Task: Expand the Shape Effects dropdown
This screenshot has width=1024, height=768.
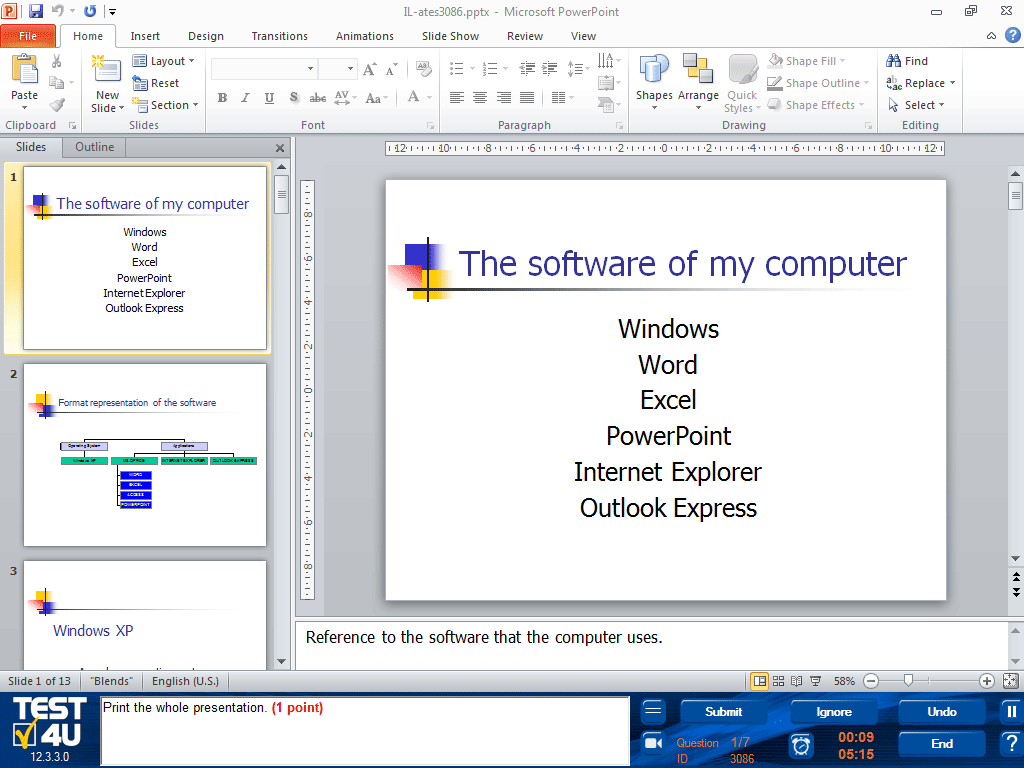Action: pos(815,105)
